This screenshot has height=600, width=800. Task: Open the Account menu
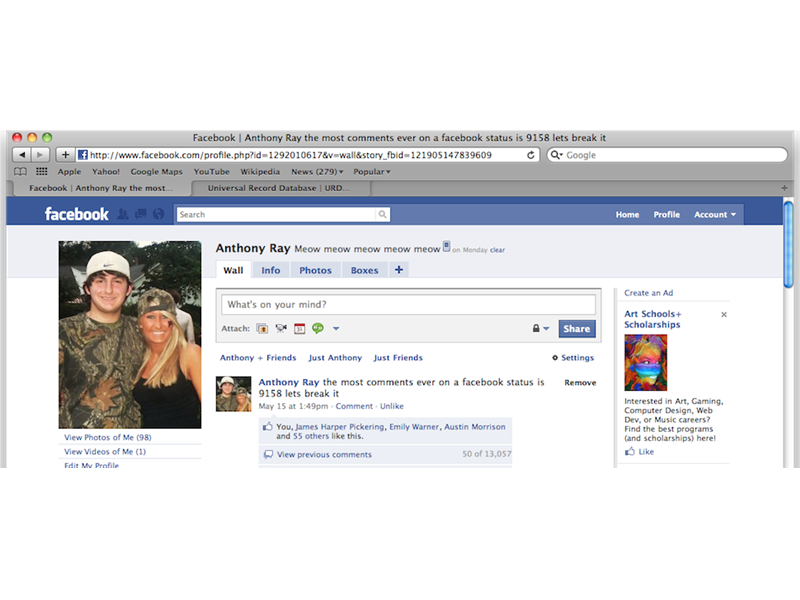714,214
